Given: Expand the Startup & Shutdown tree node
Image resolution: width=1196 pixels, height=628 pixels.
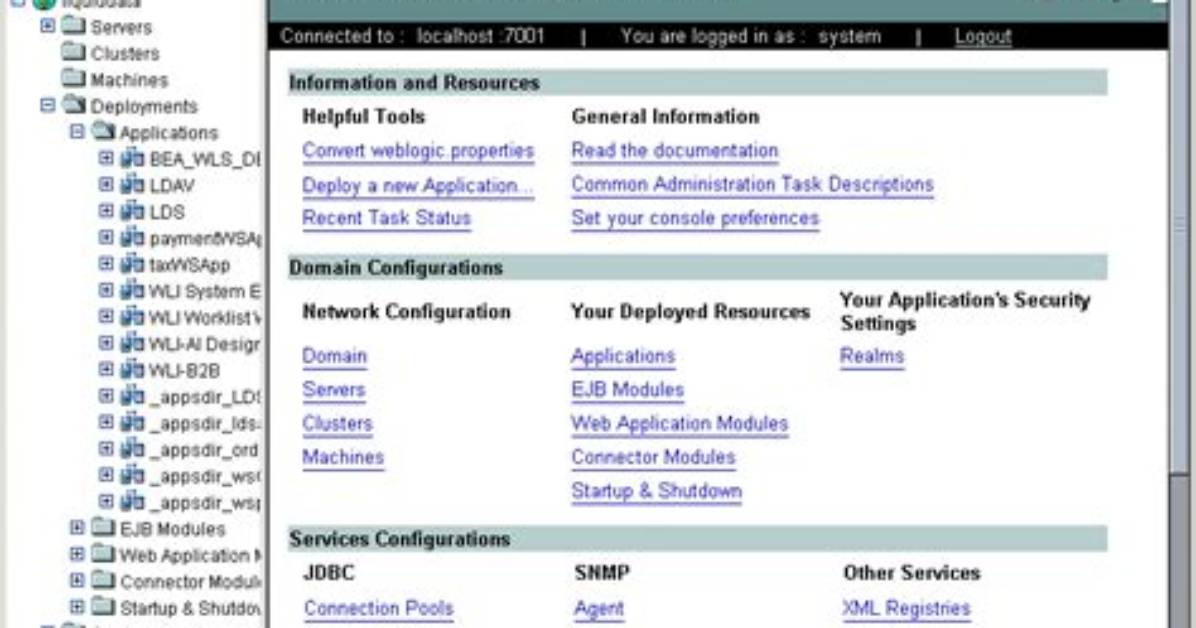Looking at the screenshot, I should tap(77, 607).
